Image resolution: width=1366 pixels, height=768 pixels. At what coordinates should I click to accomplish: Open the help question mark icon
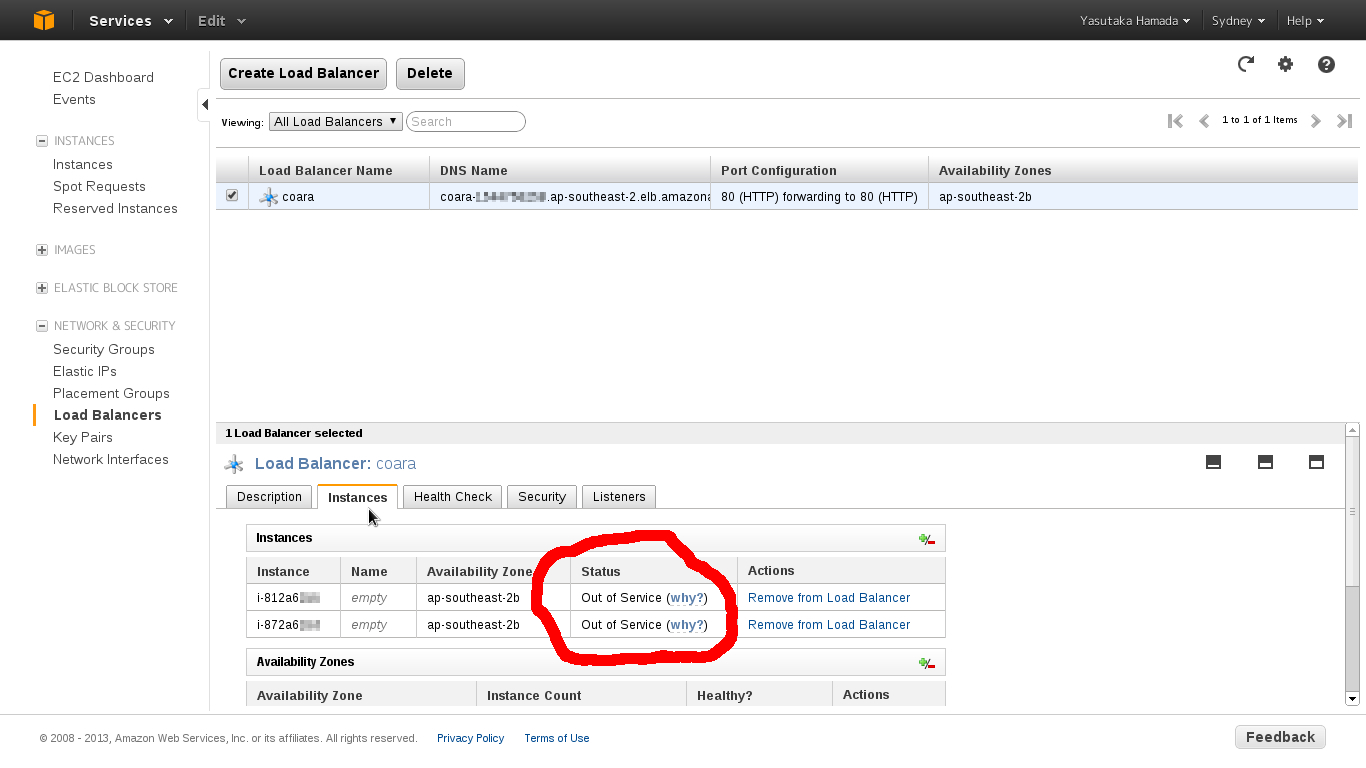(1326, 64)
